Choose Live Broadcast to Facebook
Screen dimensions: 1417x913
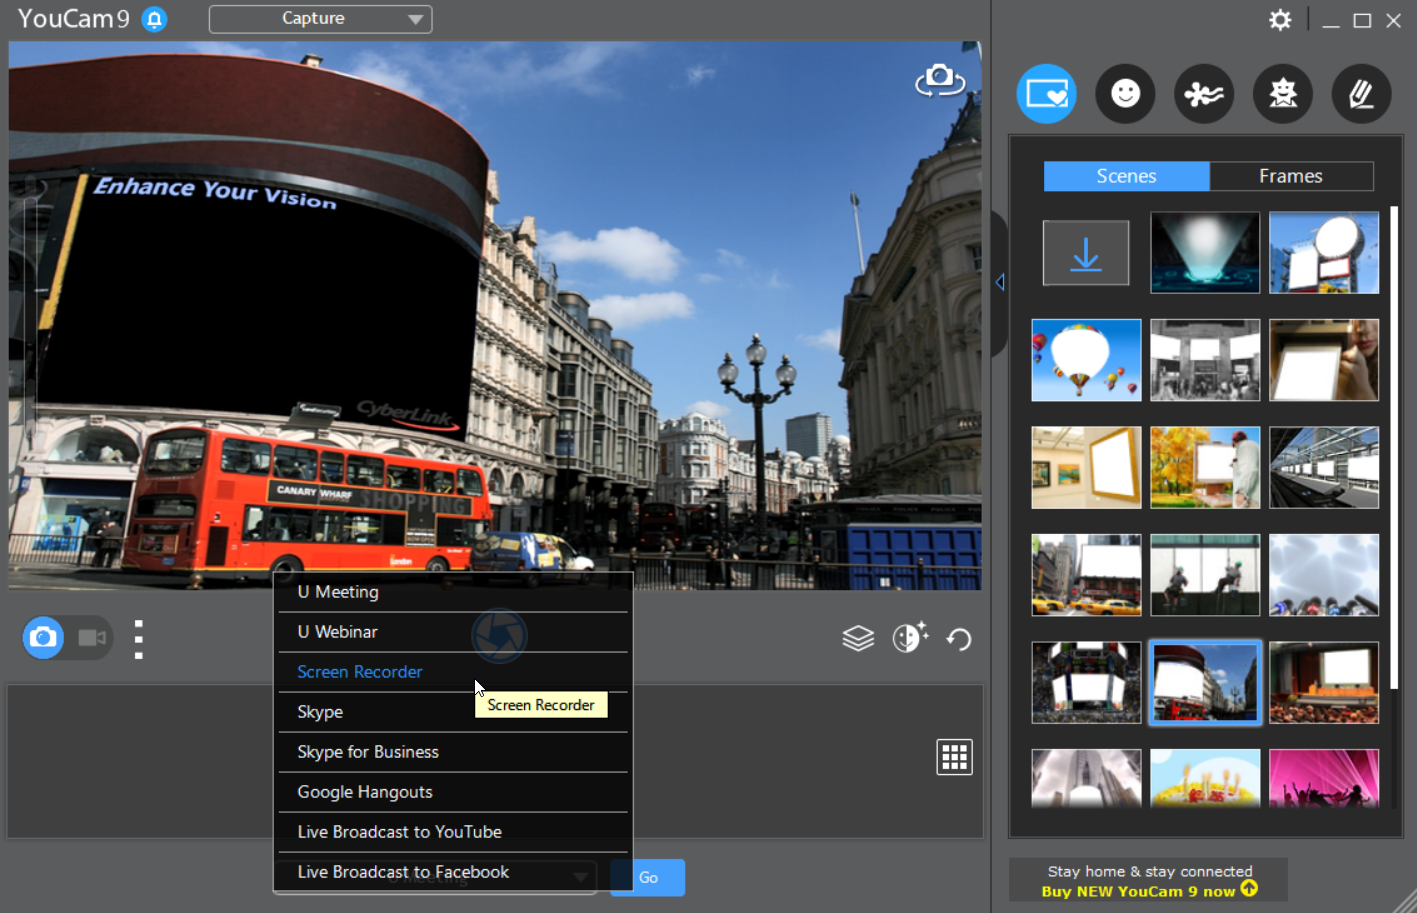click(453, 872)
